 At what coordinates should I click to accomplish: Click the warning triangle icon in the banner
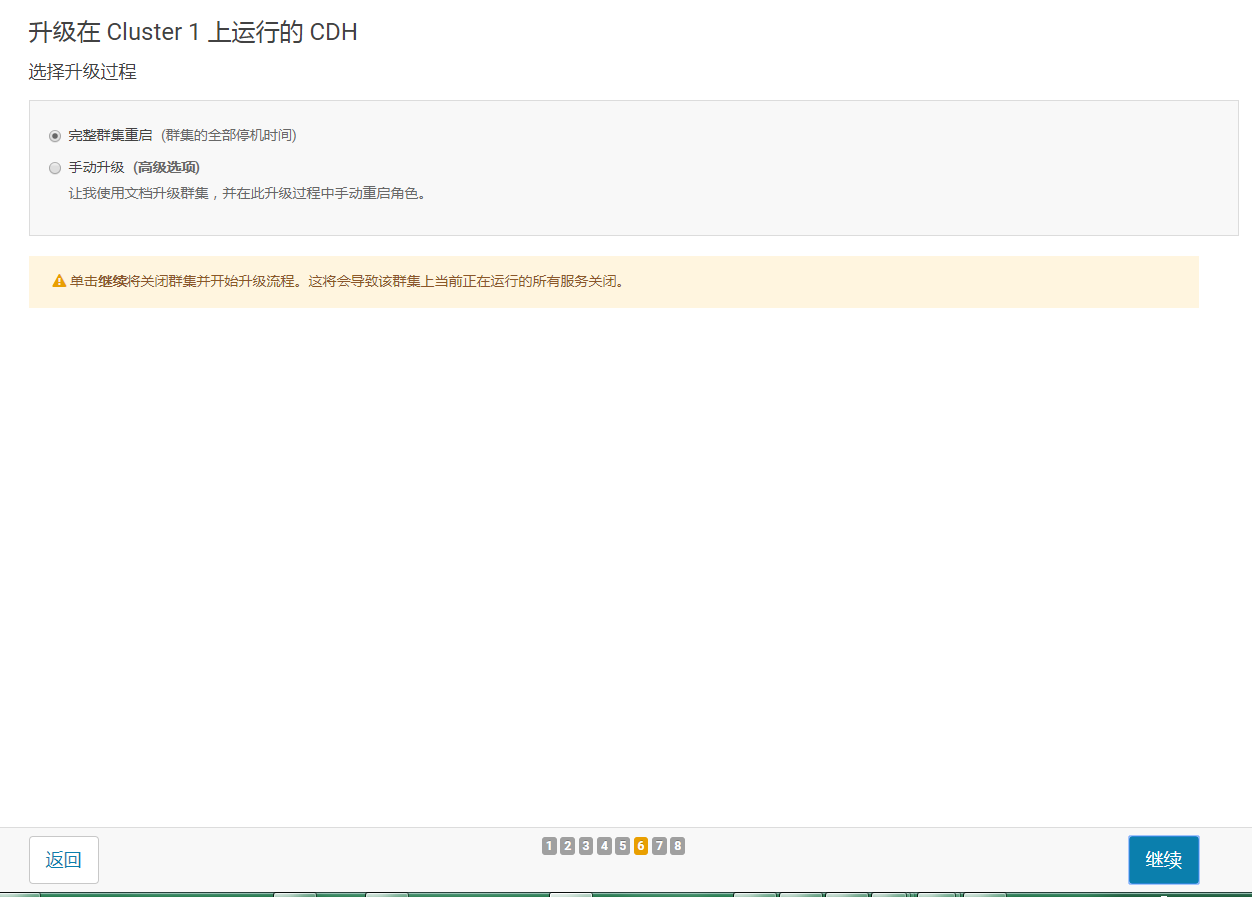coord(58,281)
